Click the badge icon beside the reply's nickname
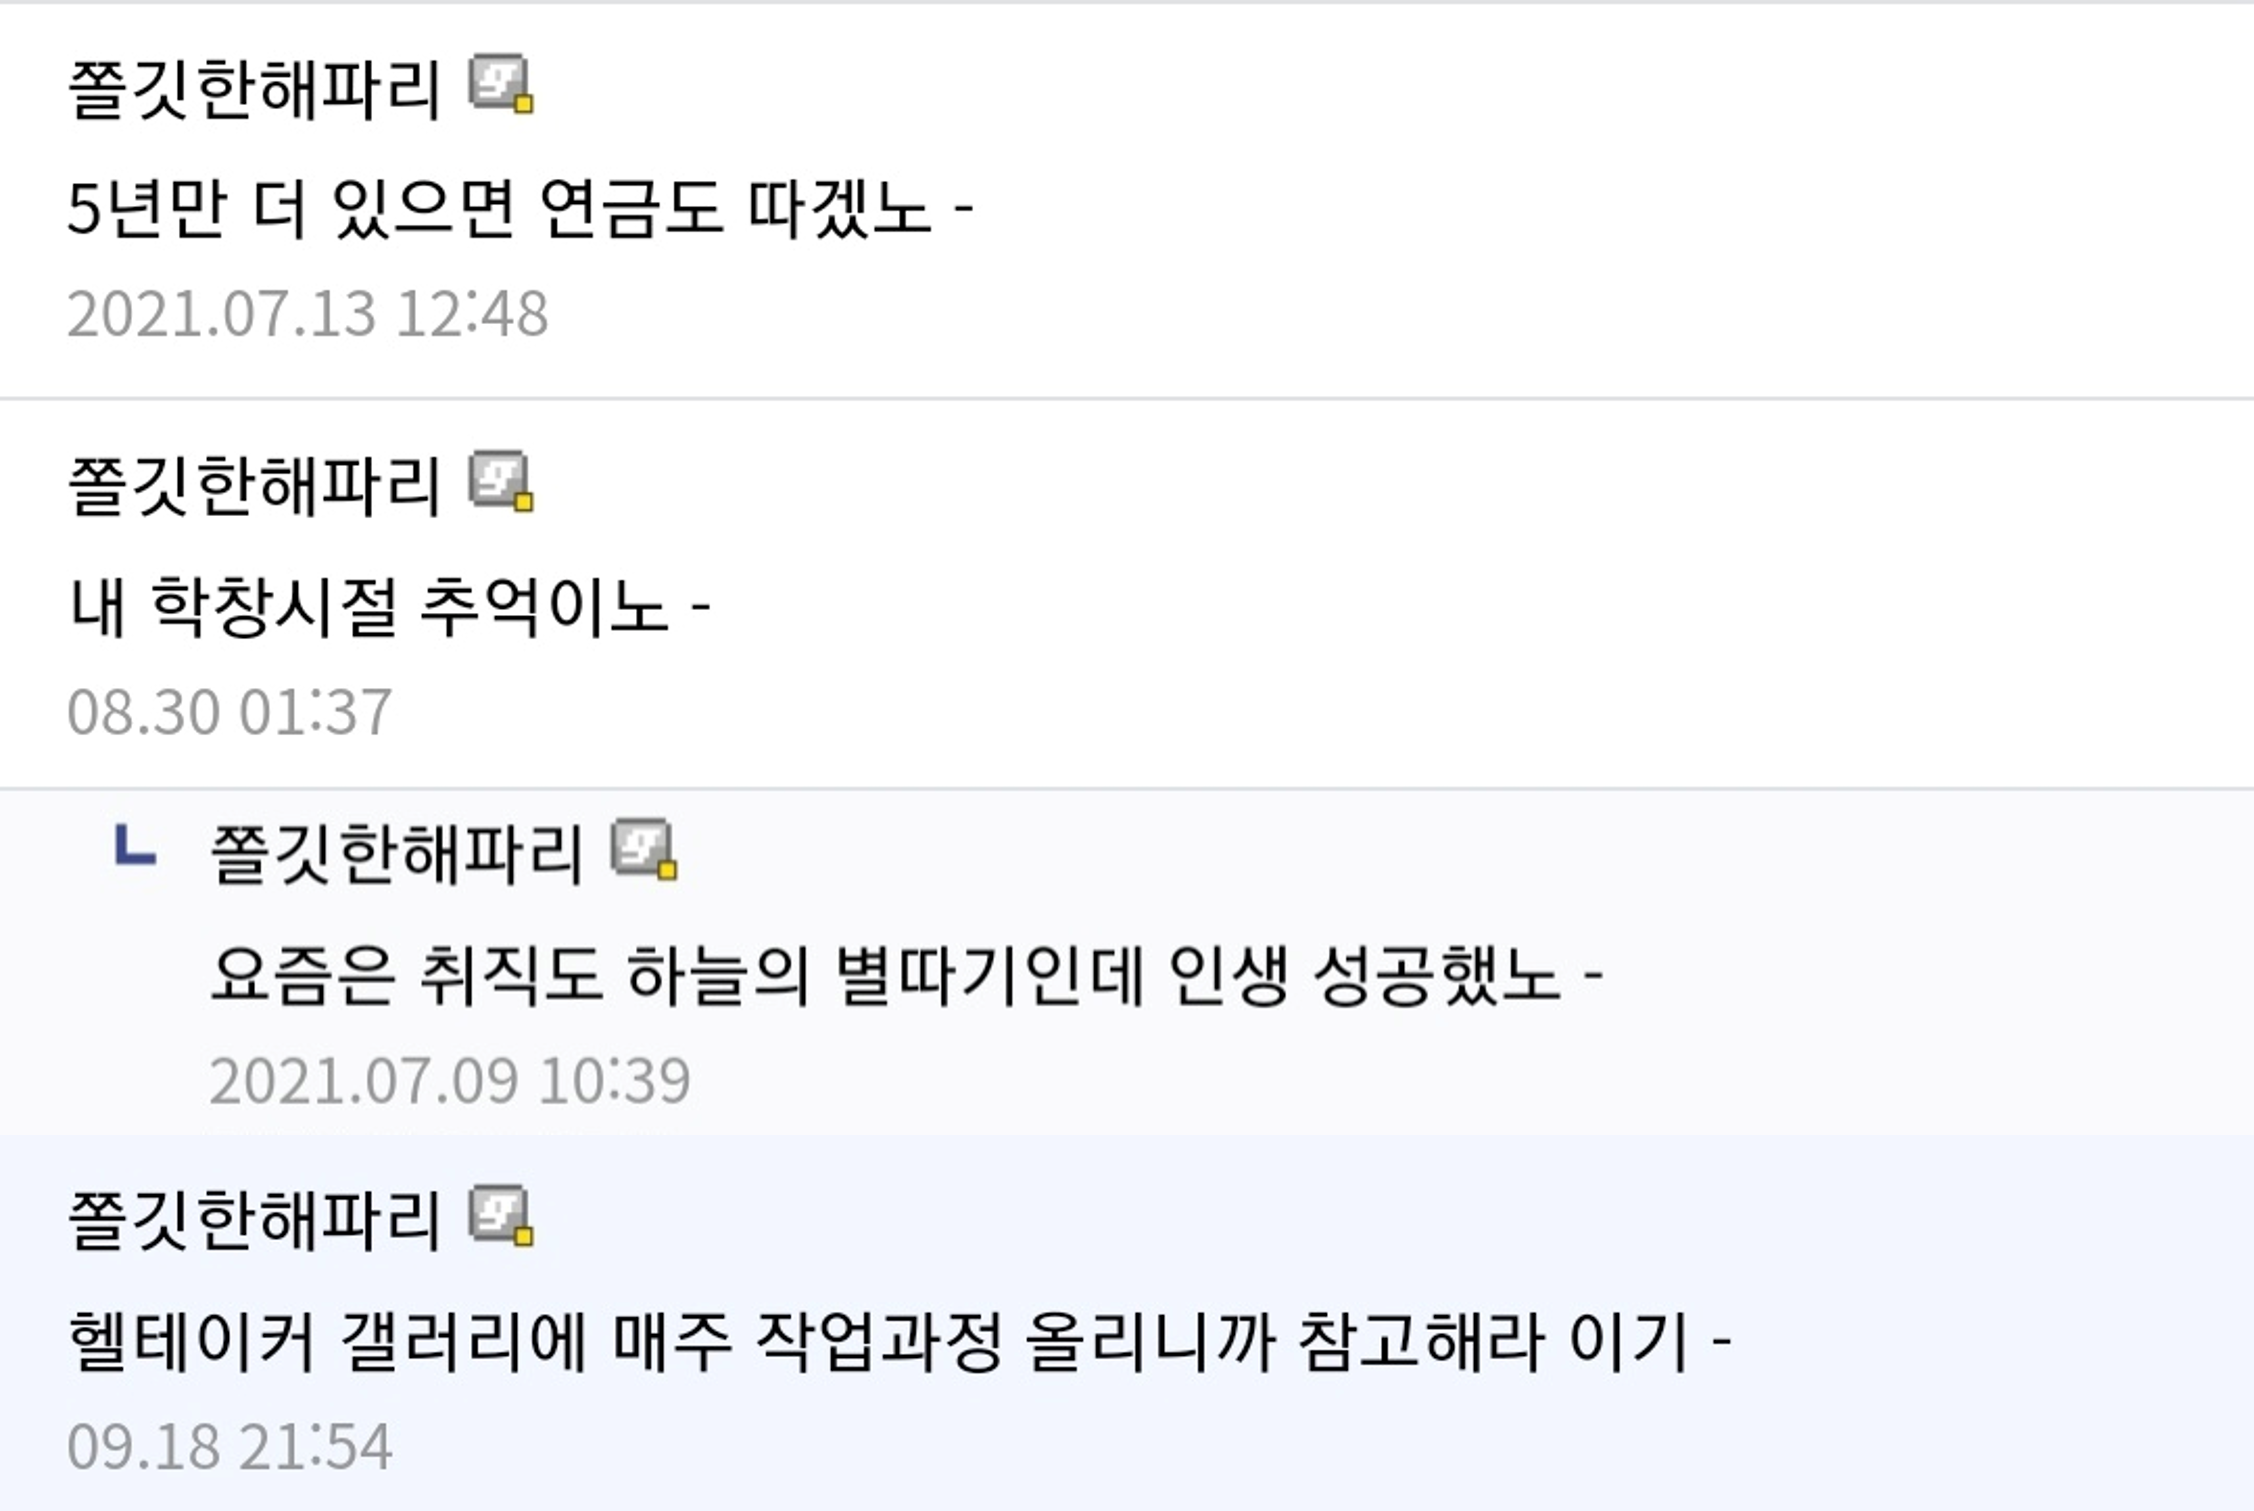Image resolution: width=2254 pixels, height=1511 pixels. pyautogui.click(x=643, y=850)
